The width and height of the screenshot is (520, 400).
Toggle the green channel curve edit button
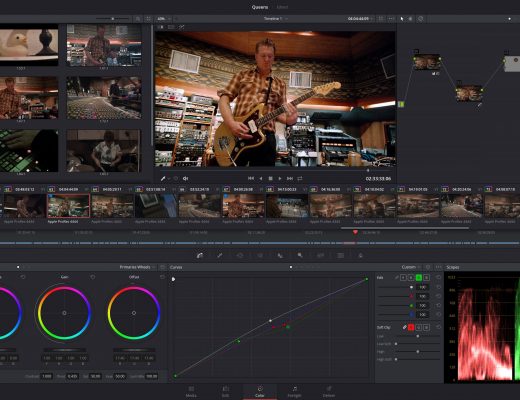tap(419, 277)
